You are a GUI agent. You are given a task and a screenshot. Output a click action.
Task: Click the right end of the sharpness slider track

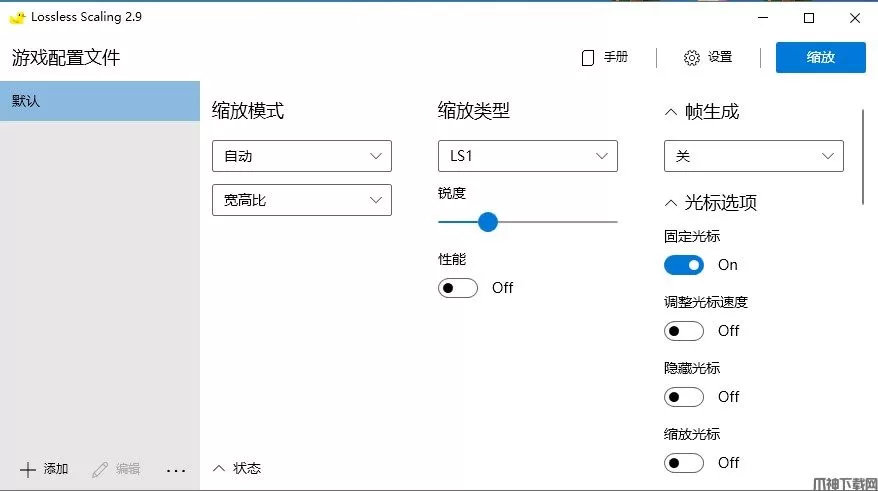coord(616,222)
